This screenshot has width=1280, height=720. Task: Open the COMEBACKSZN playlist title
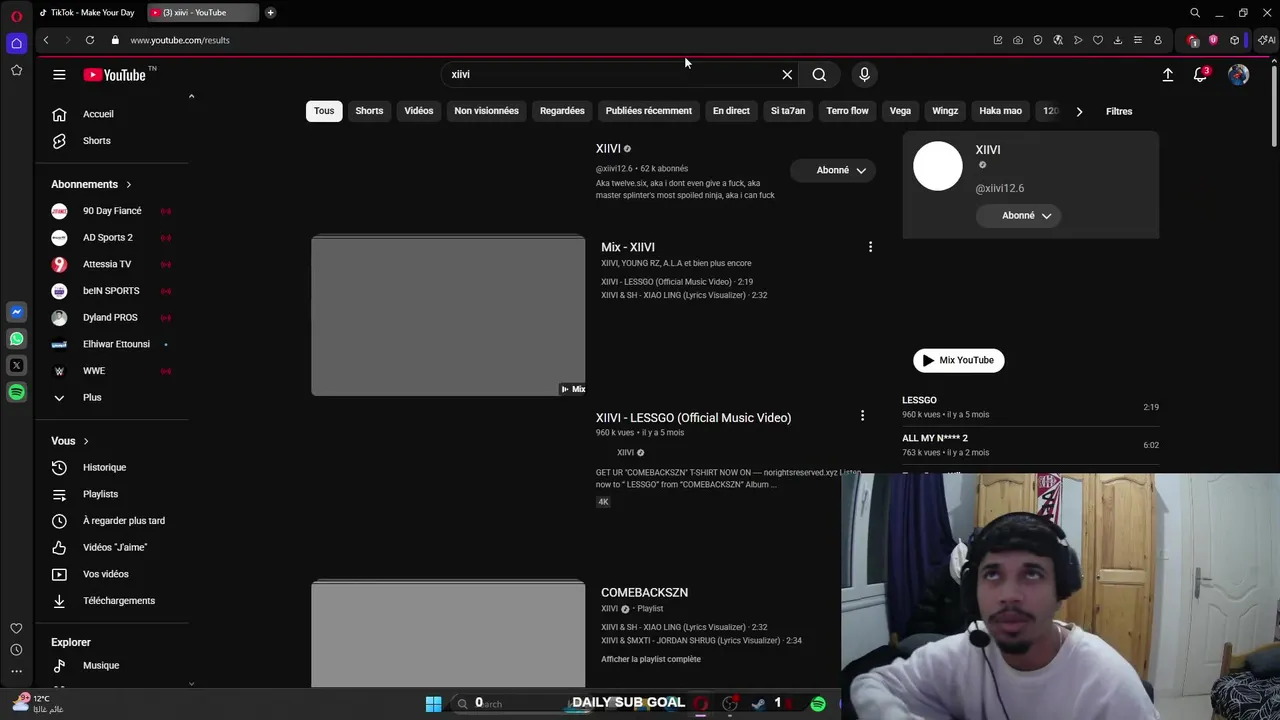click(644, 592)
